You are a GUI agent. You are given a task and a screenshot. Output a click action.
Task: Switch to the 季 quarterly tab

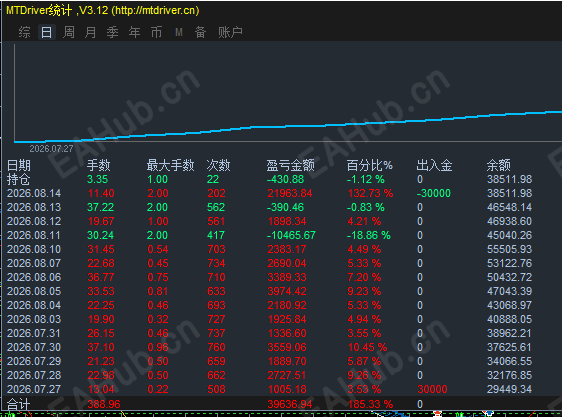click(113, 32)
